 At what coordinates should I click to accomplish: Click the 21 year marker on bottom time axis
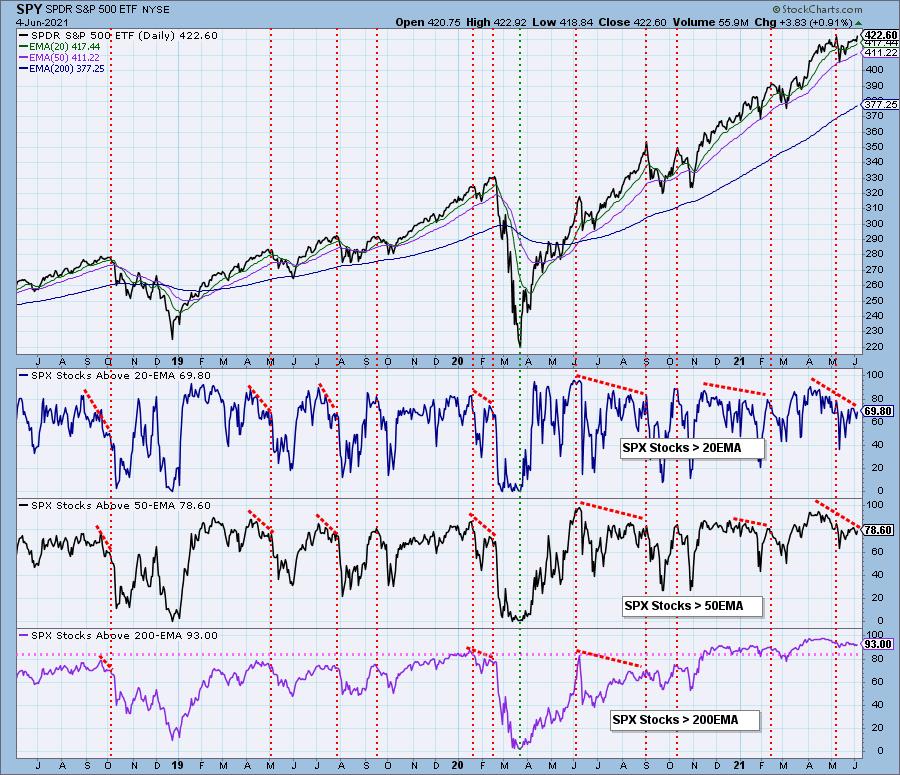point(739,765)
